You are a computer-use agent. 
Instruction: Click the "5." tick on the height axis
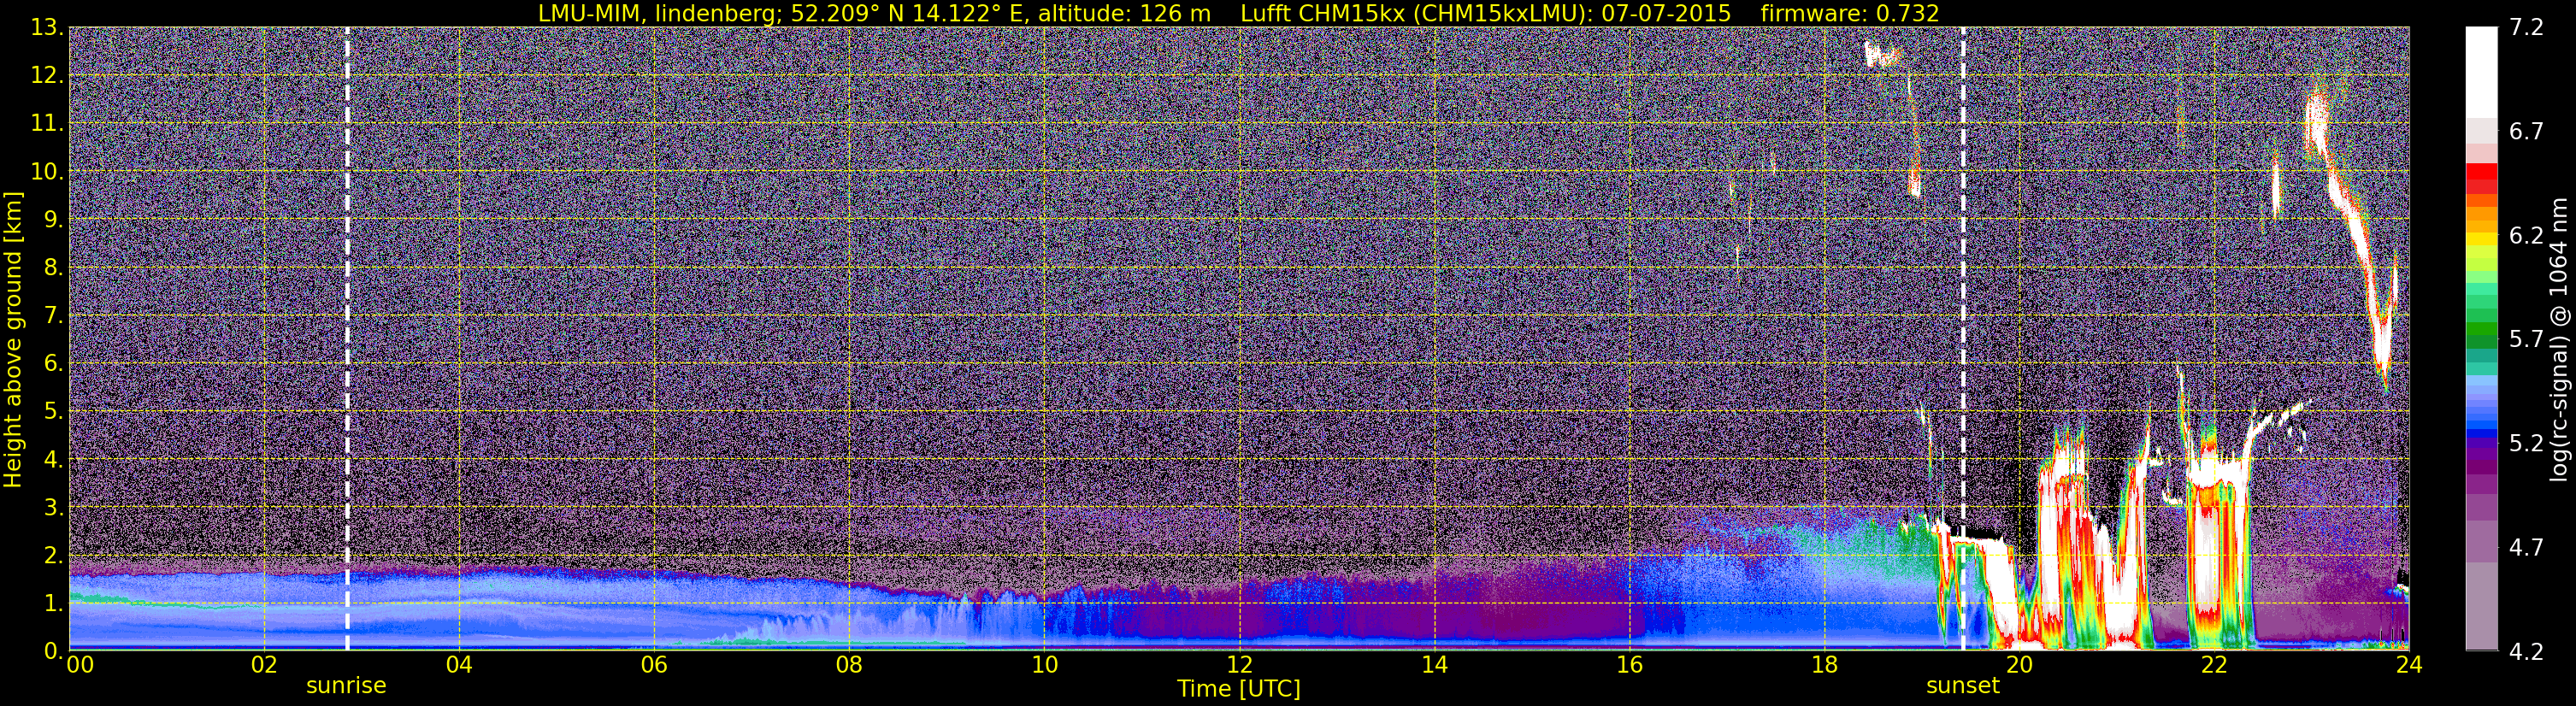52,412
